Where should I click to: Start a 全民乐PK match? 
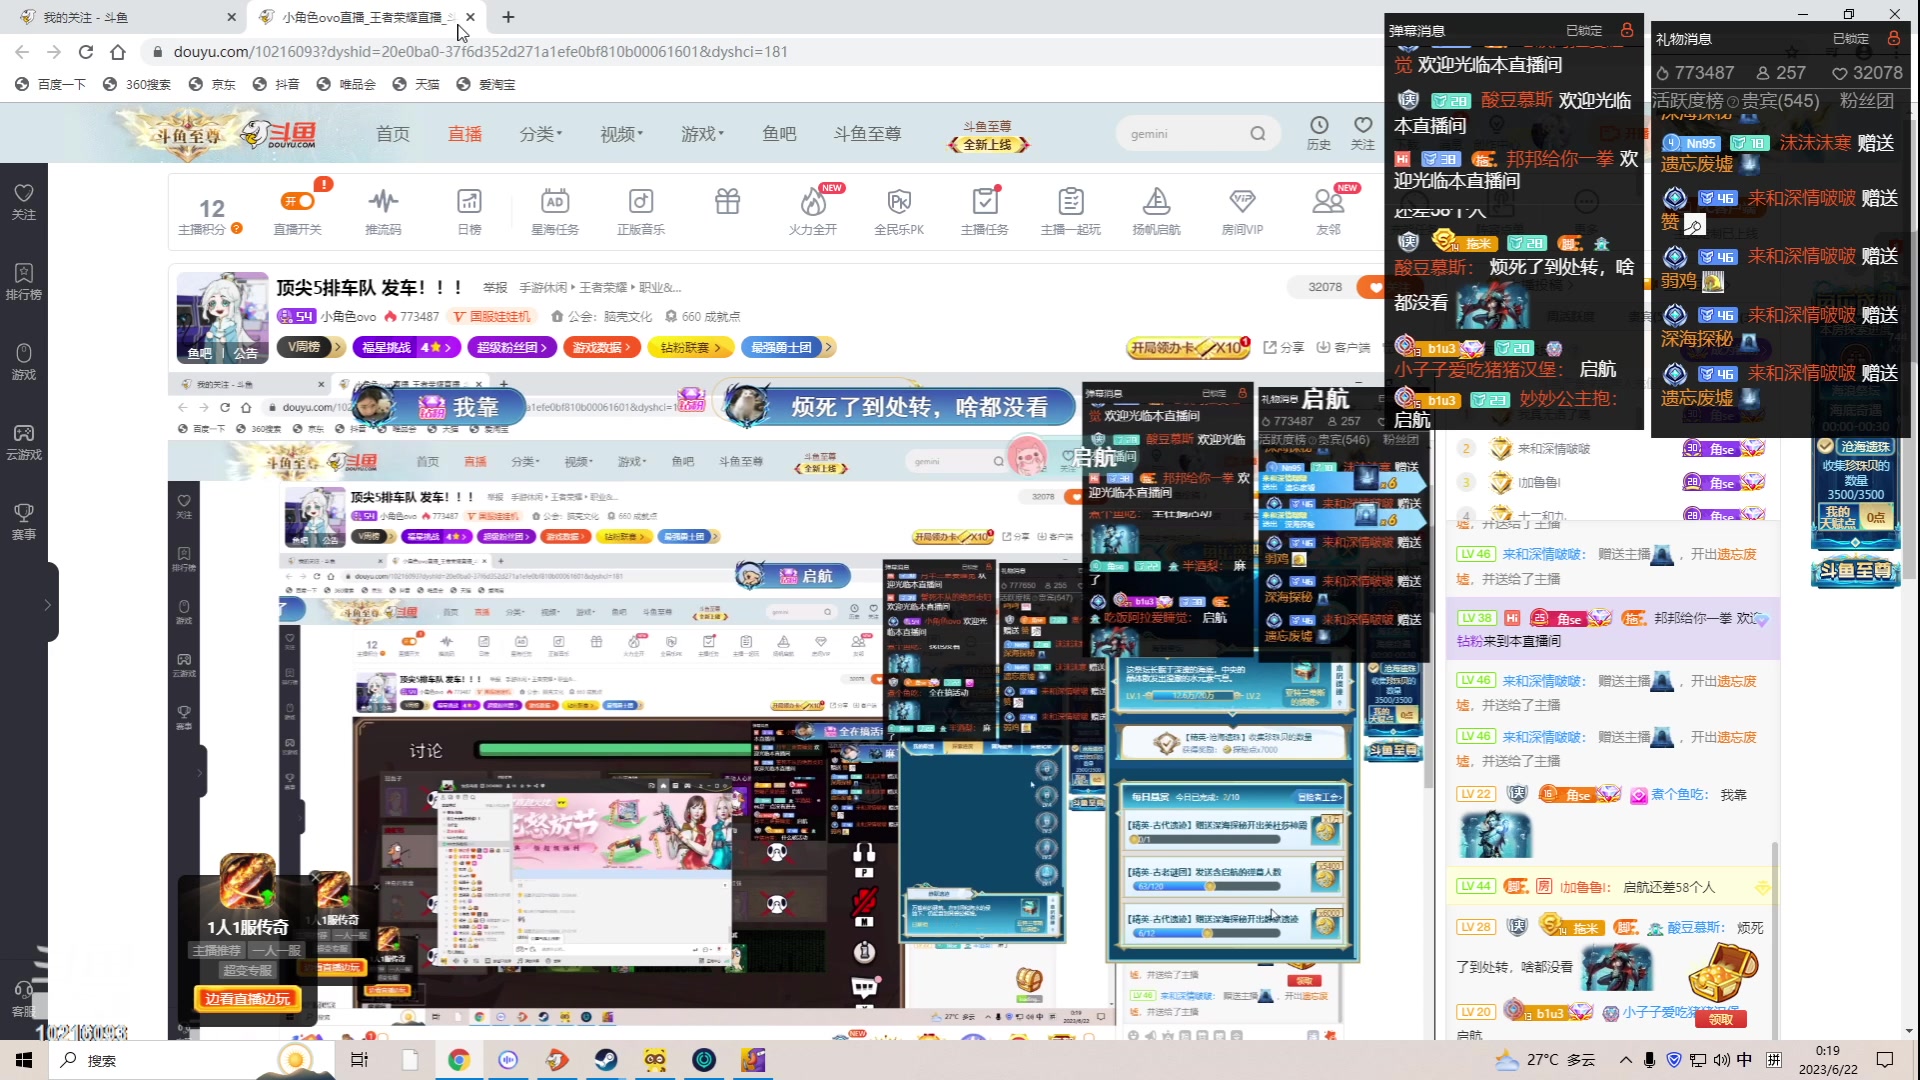coord(899,210)
